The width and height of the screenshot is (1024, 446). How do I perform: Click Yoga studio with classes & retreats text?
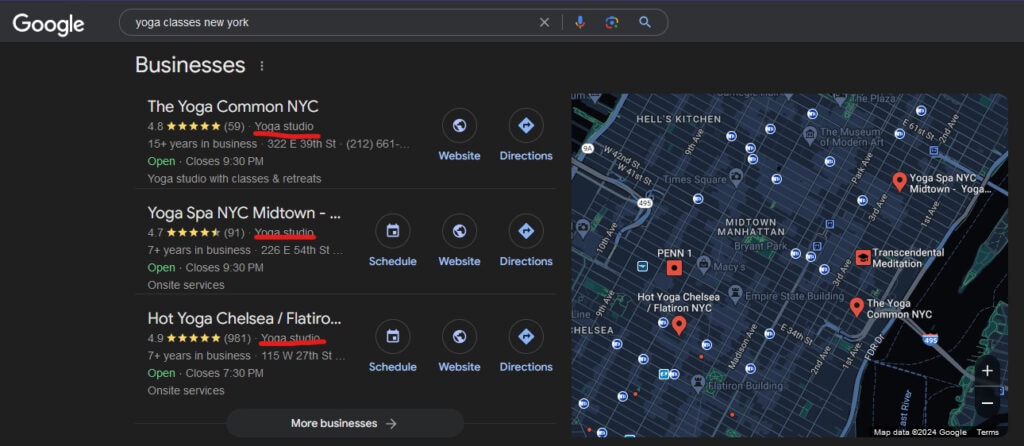point(234,178)
